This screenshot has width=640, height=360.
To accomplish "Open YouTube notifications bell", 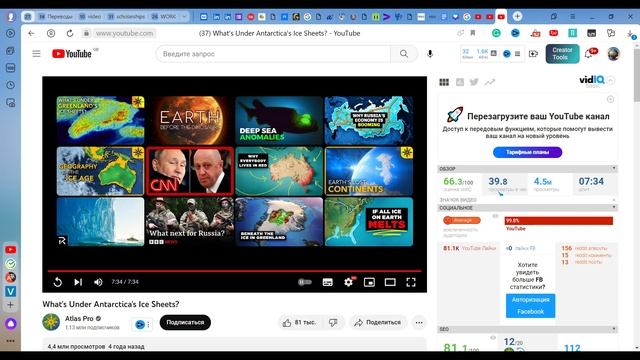I will click(x=589, y=54).
